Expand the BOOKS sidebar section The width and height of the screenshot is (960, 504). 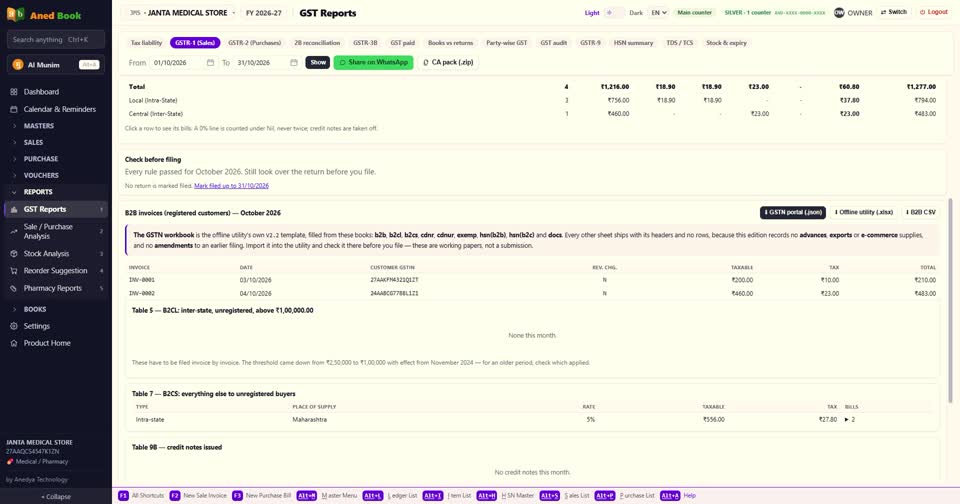pos(55,309)
